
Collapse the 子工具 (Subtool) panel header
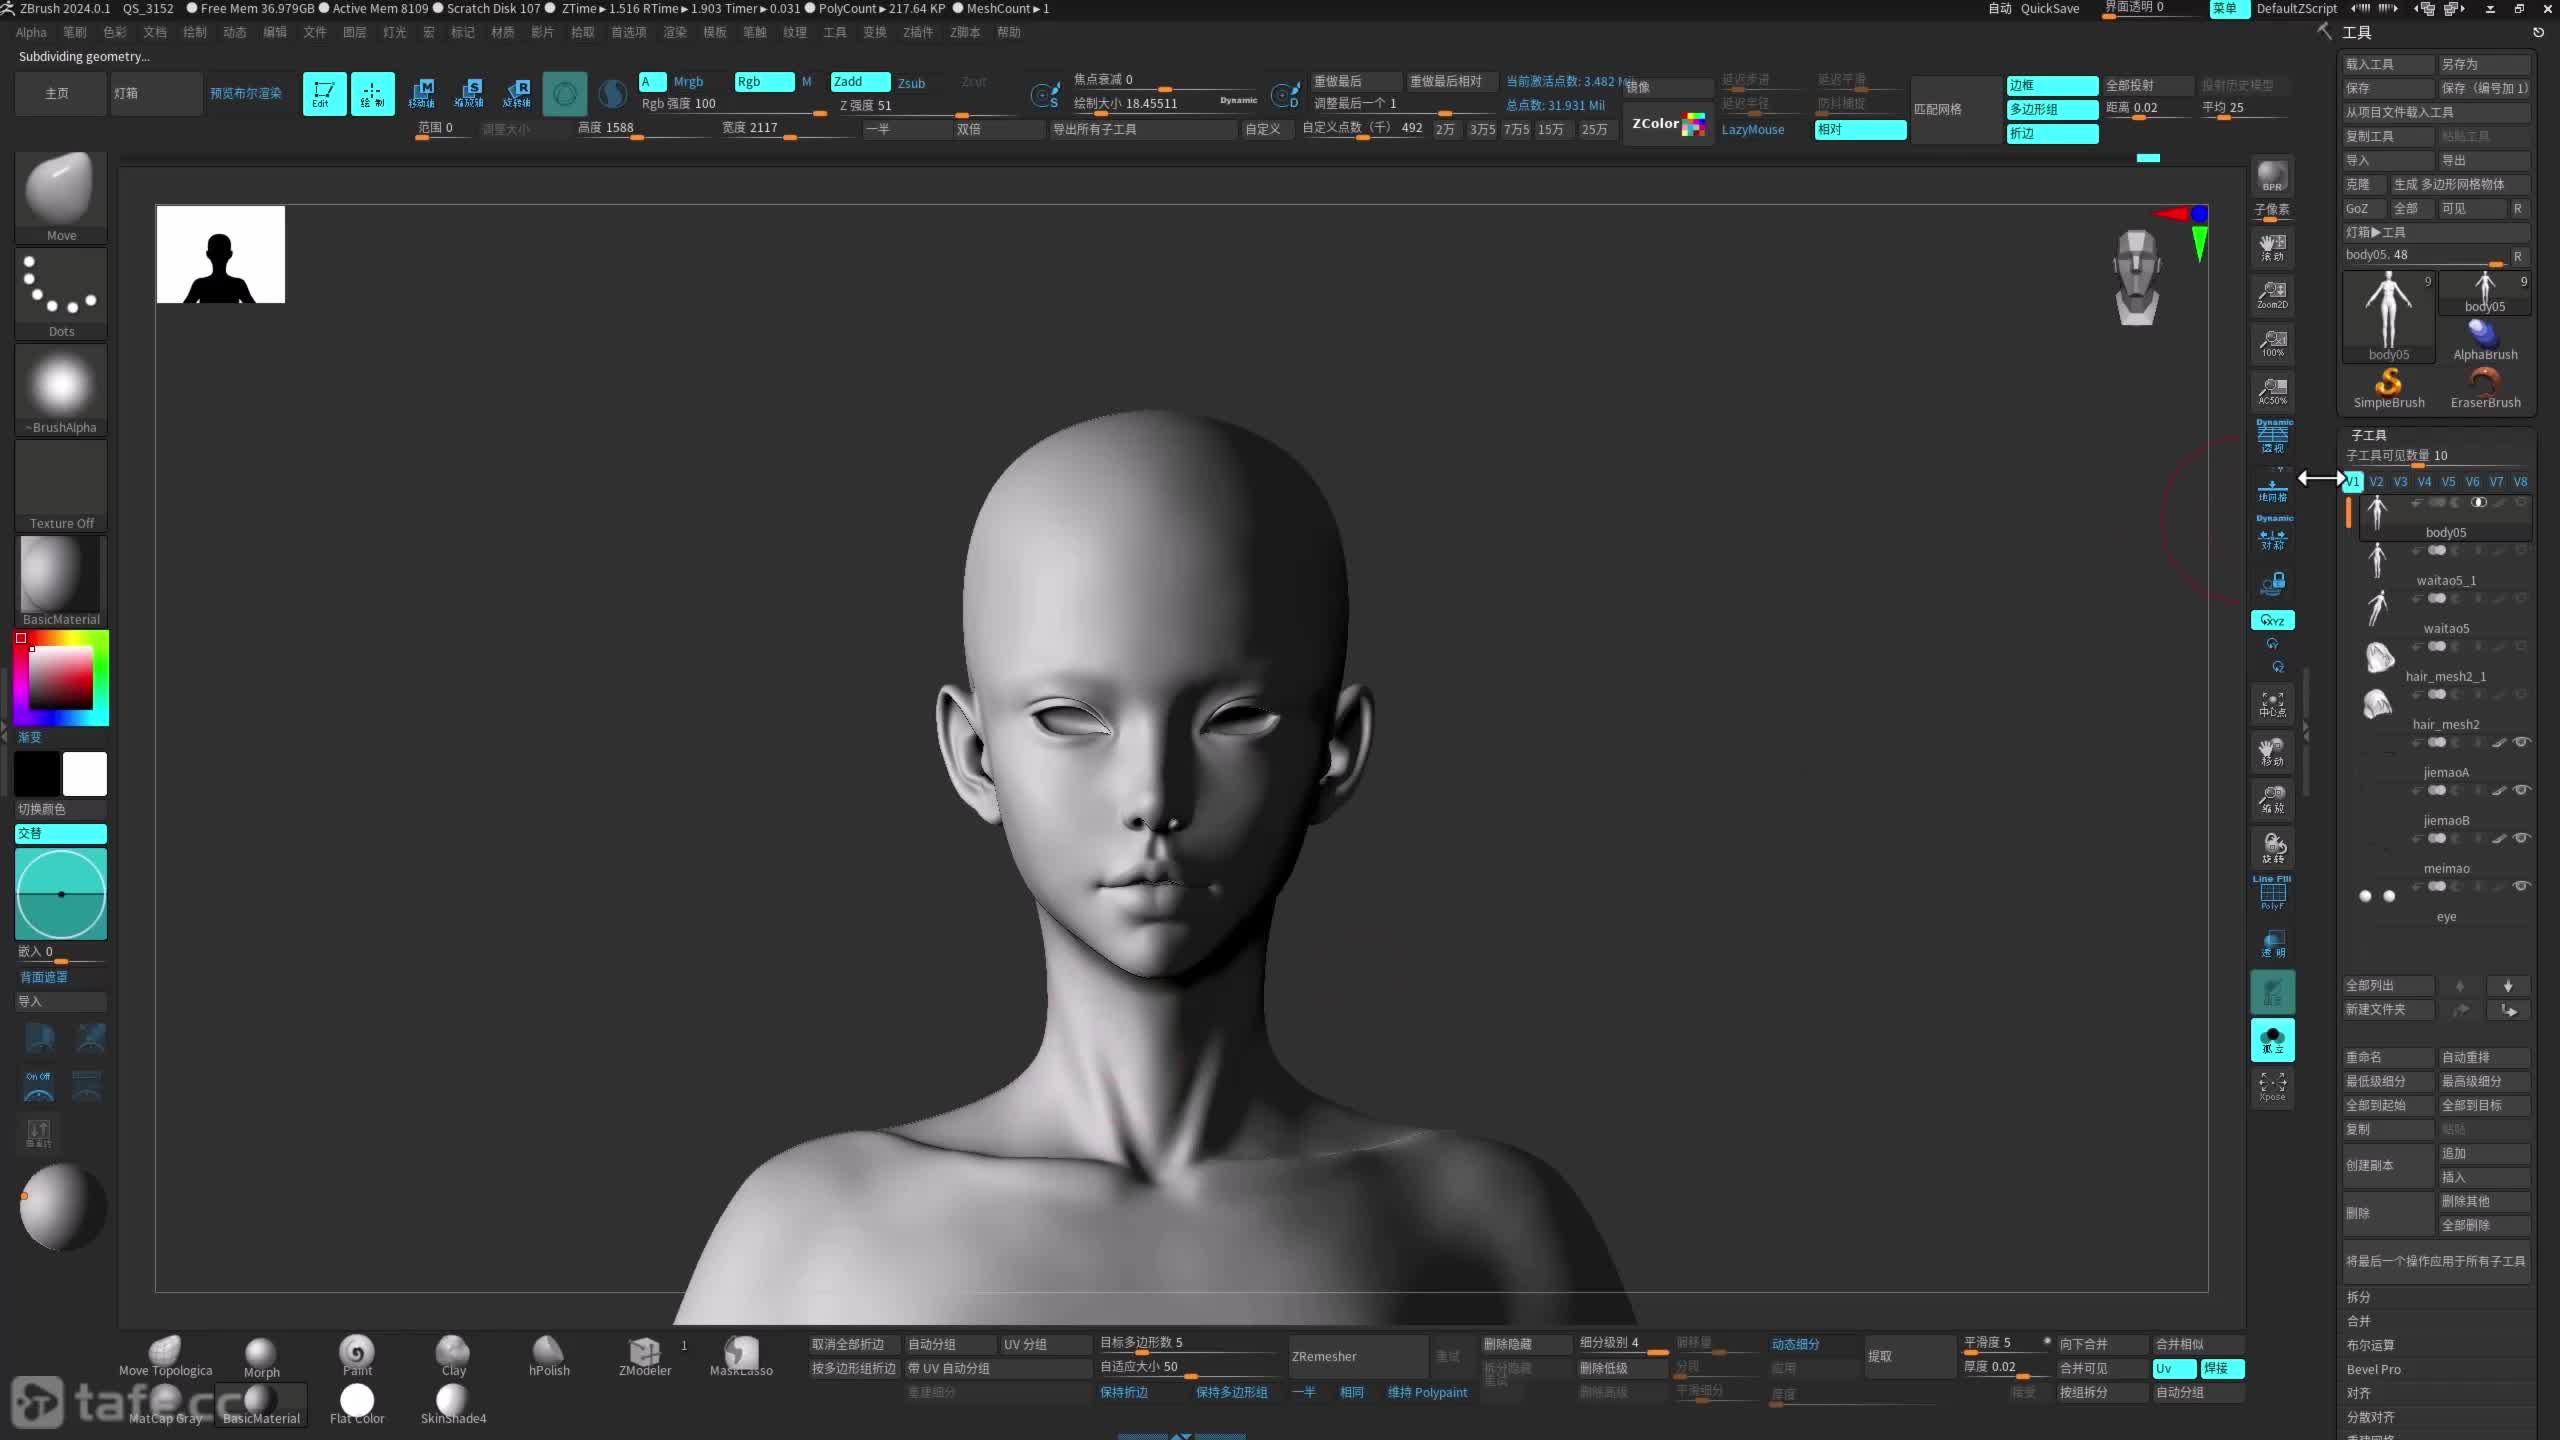click(x=2368, y=436)
